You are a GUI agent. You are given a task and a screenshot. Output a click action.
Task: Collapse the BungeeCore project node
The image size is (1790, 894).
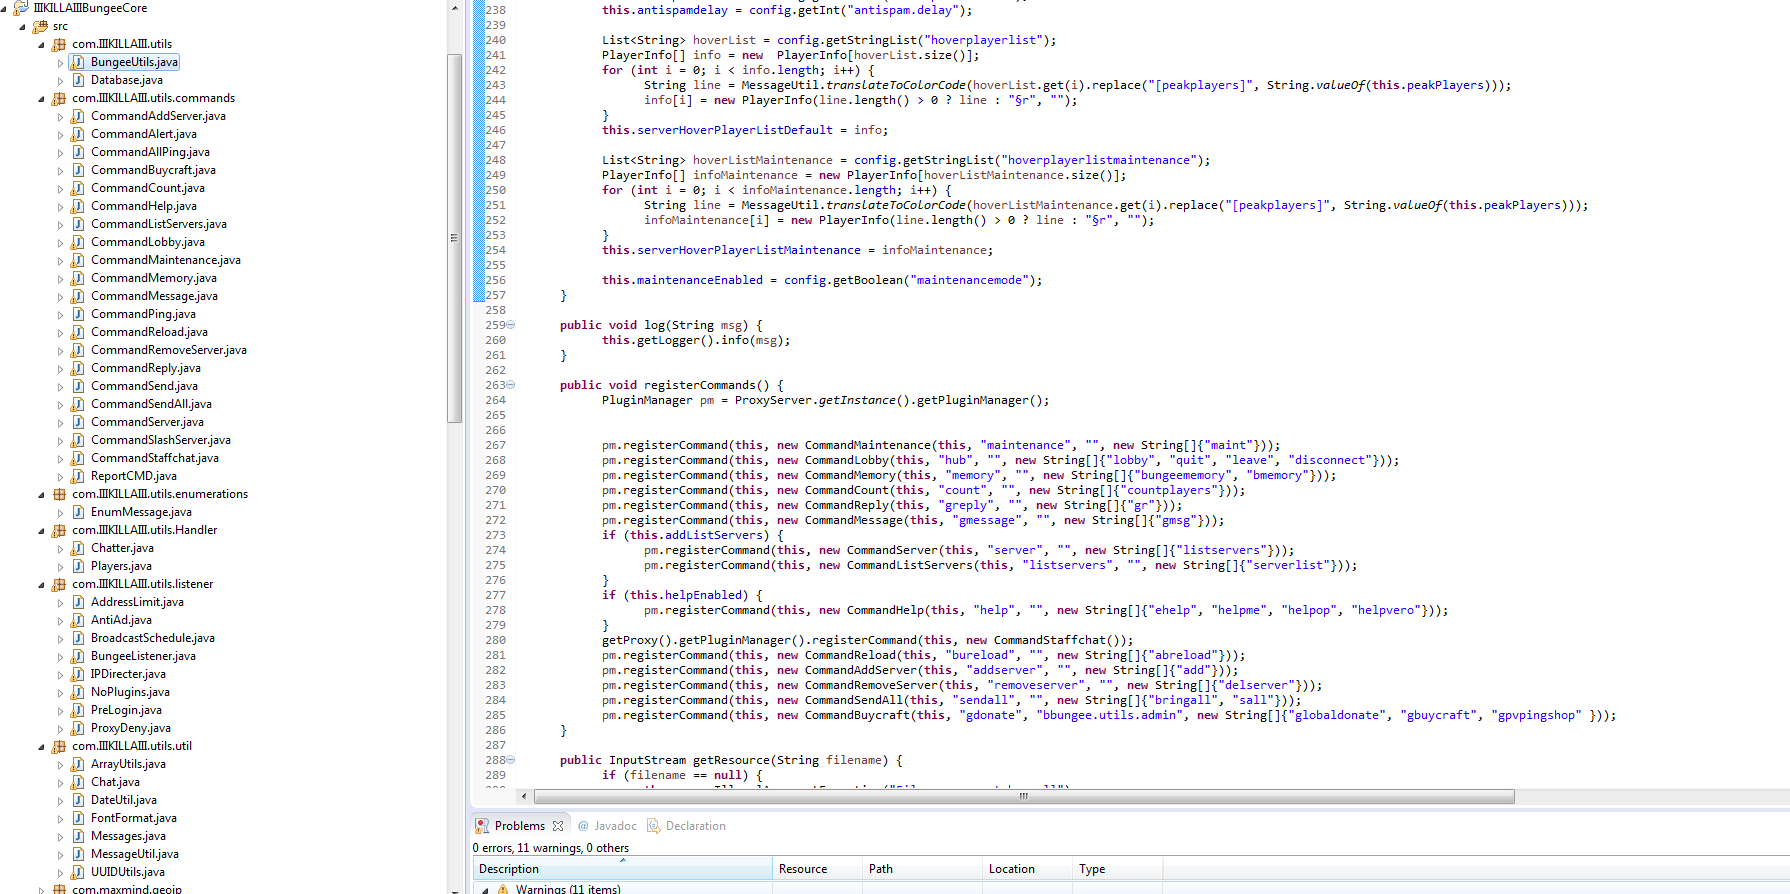coord(4,8)
